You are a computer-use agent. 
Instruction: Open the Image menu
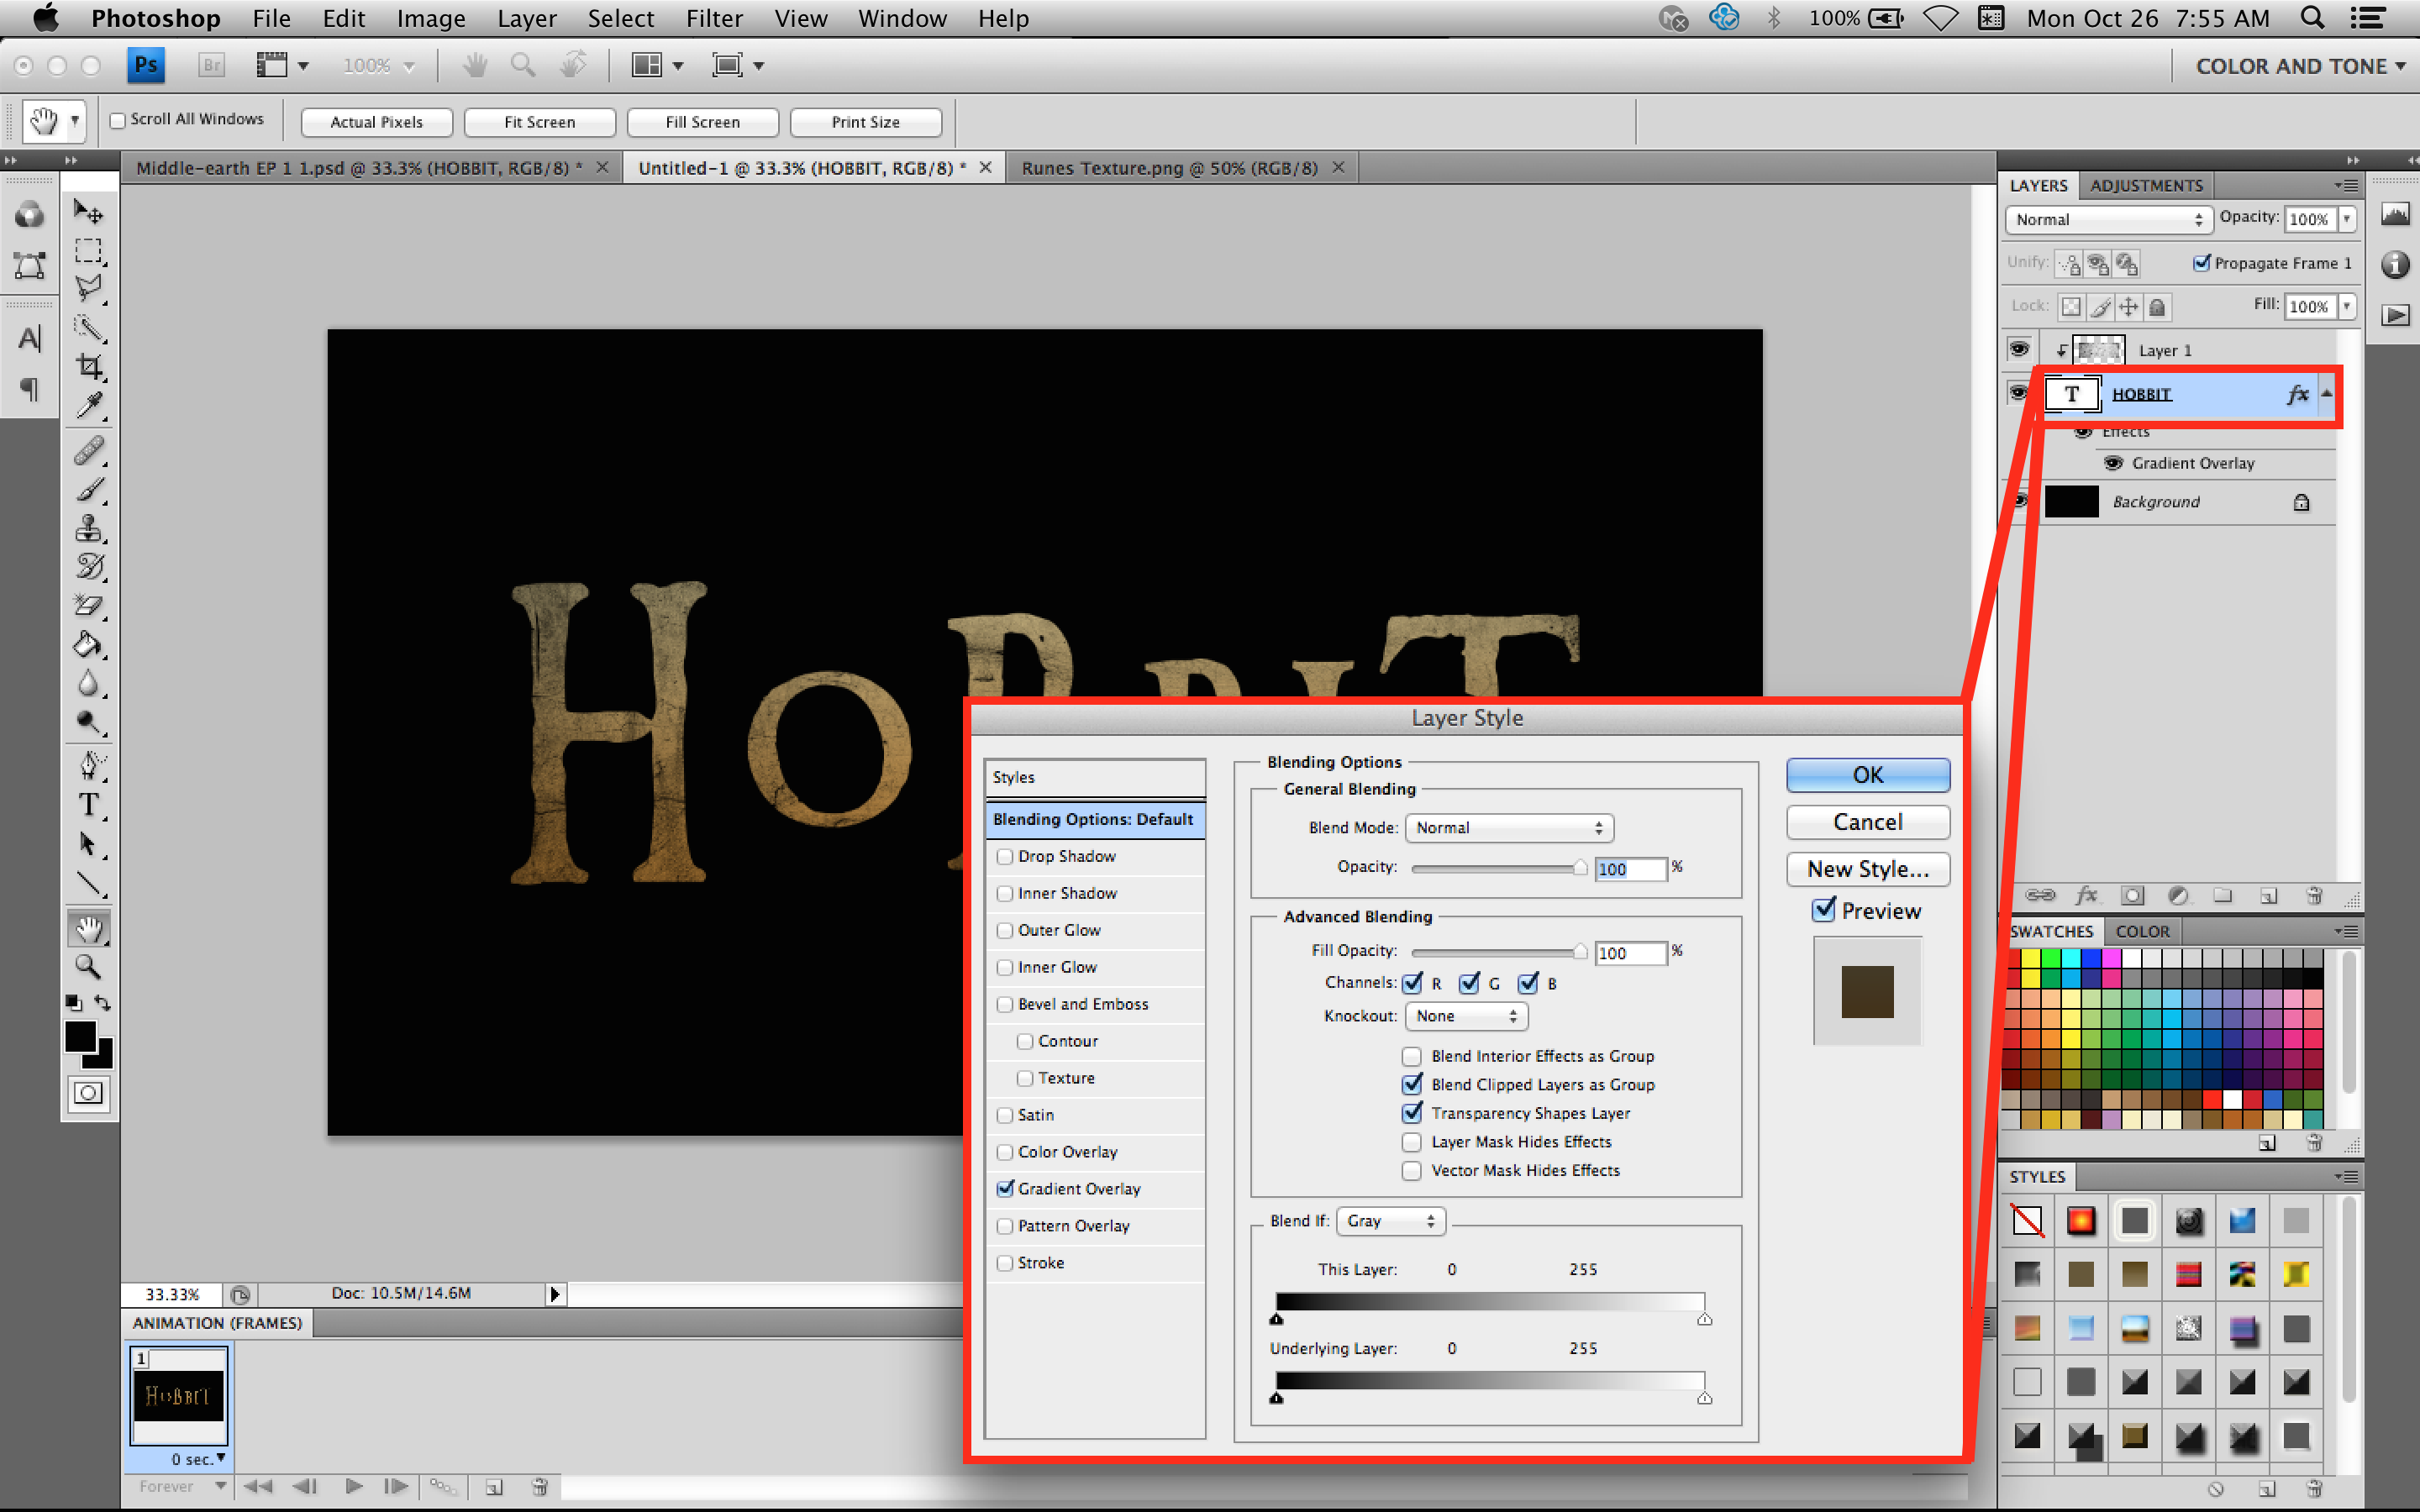pyautogui.click(x=431, y=18)
